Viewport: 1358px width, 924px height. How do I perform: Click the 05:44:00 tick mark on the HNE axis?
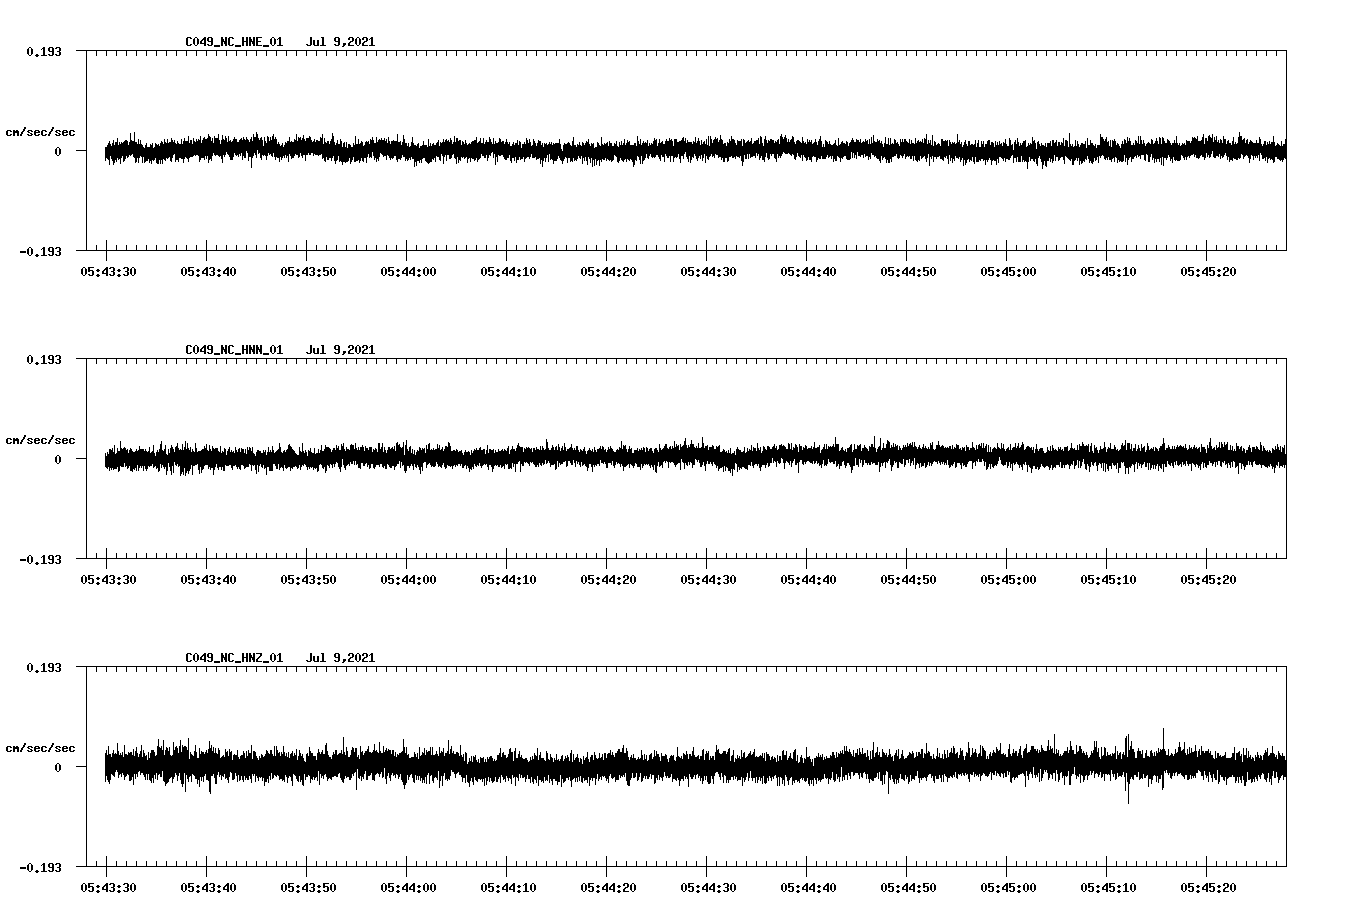408,254
